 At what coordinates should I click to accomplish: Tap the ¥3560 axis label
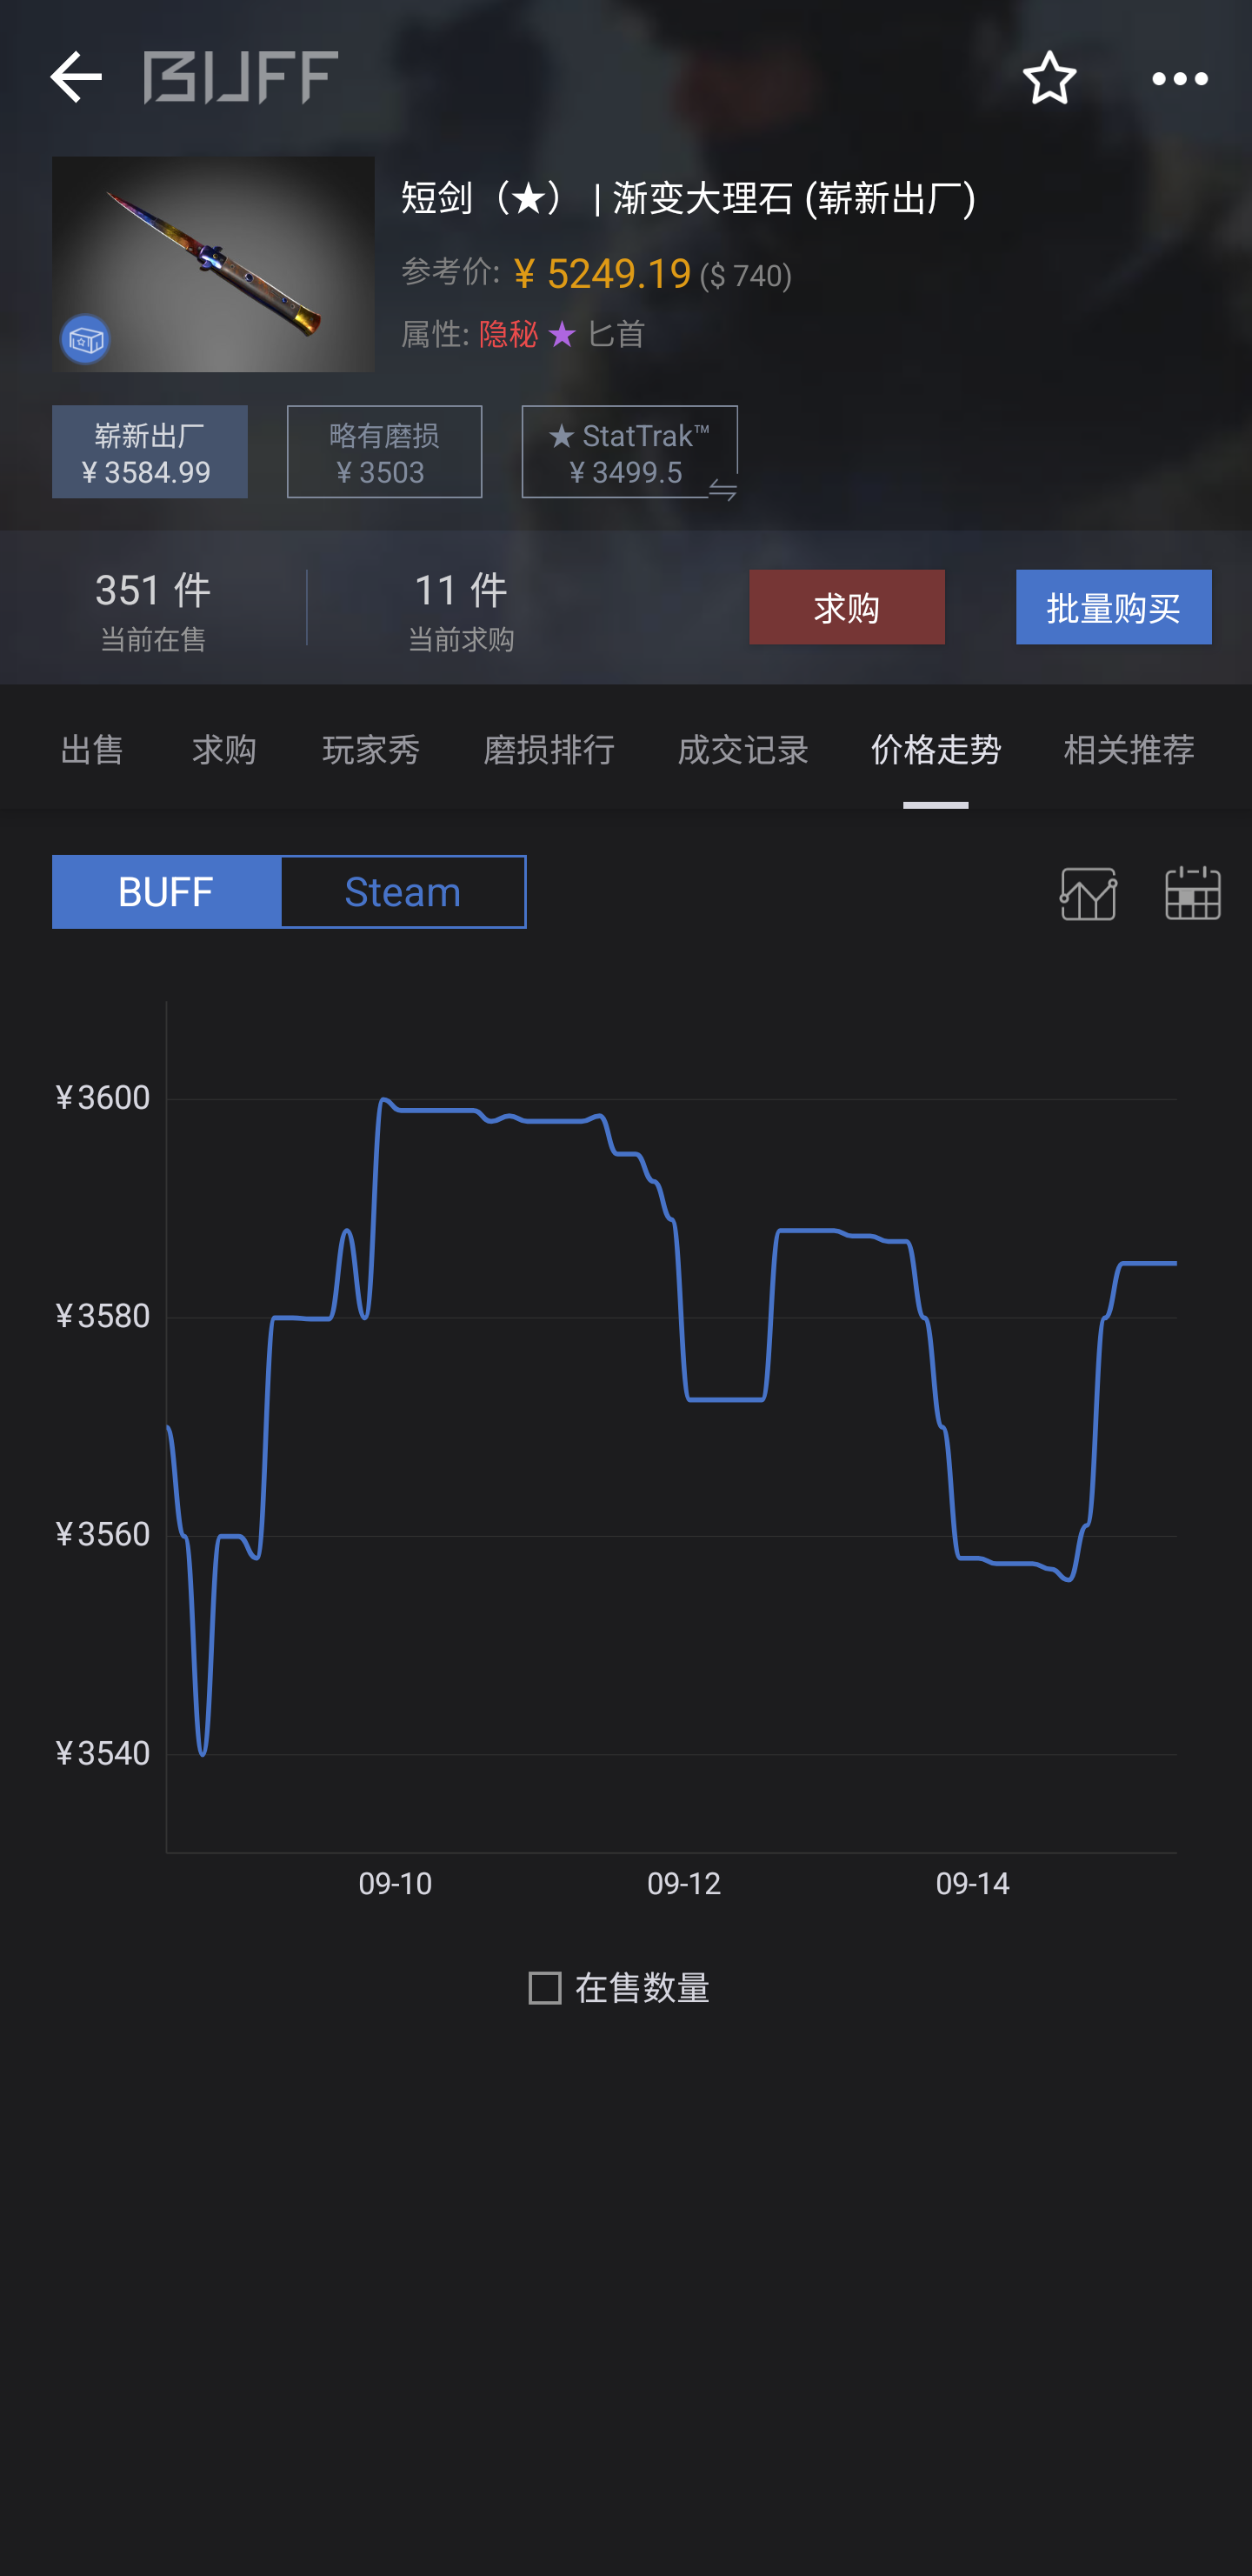(102, 1535)
